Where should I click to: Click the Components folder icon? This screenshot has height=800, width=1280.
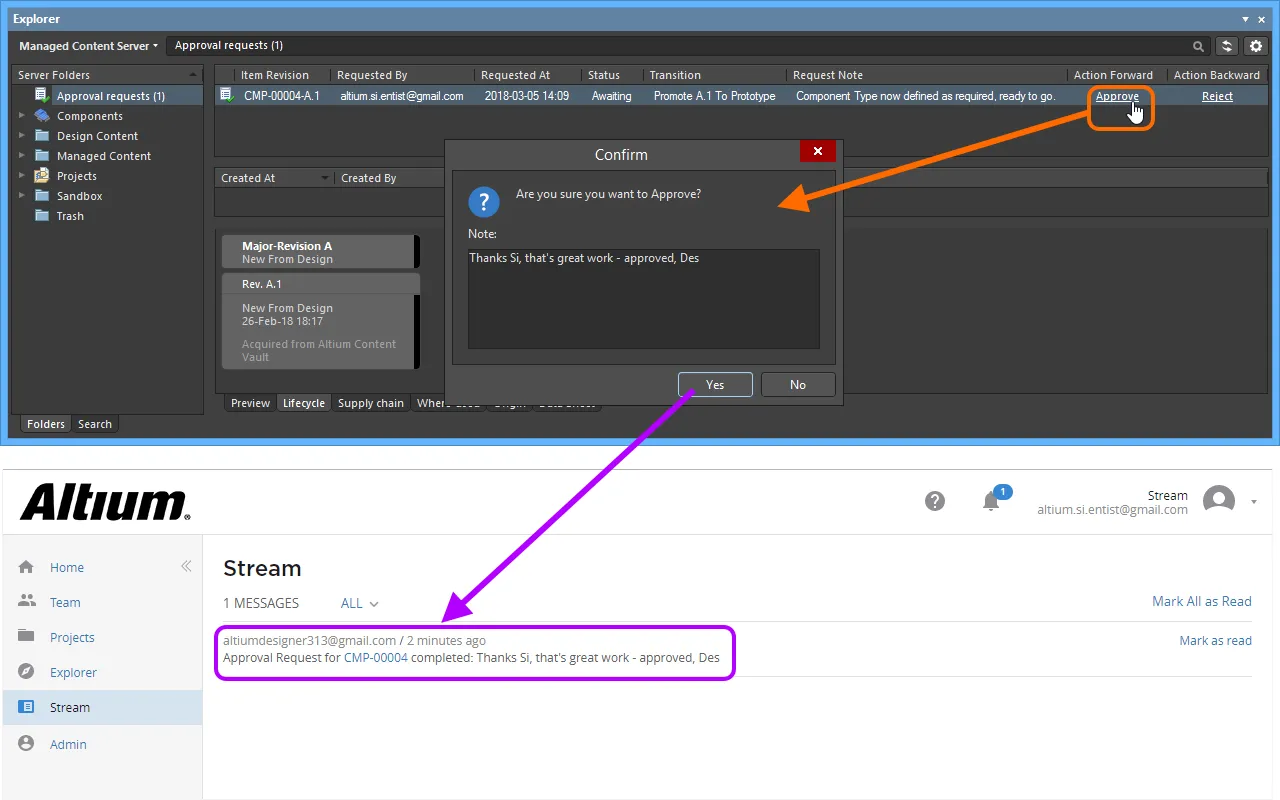click(x=42, y=116)
